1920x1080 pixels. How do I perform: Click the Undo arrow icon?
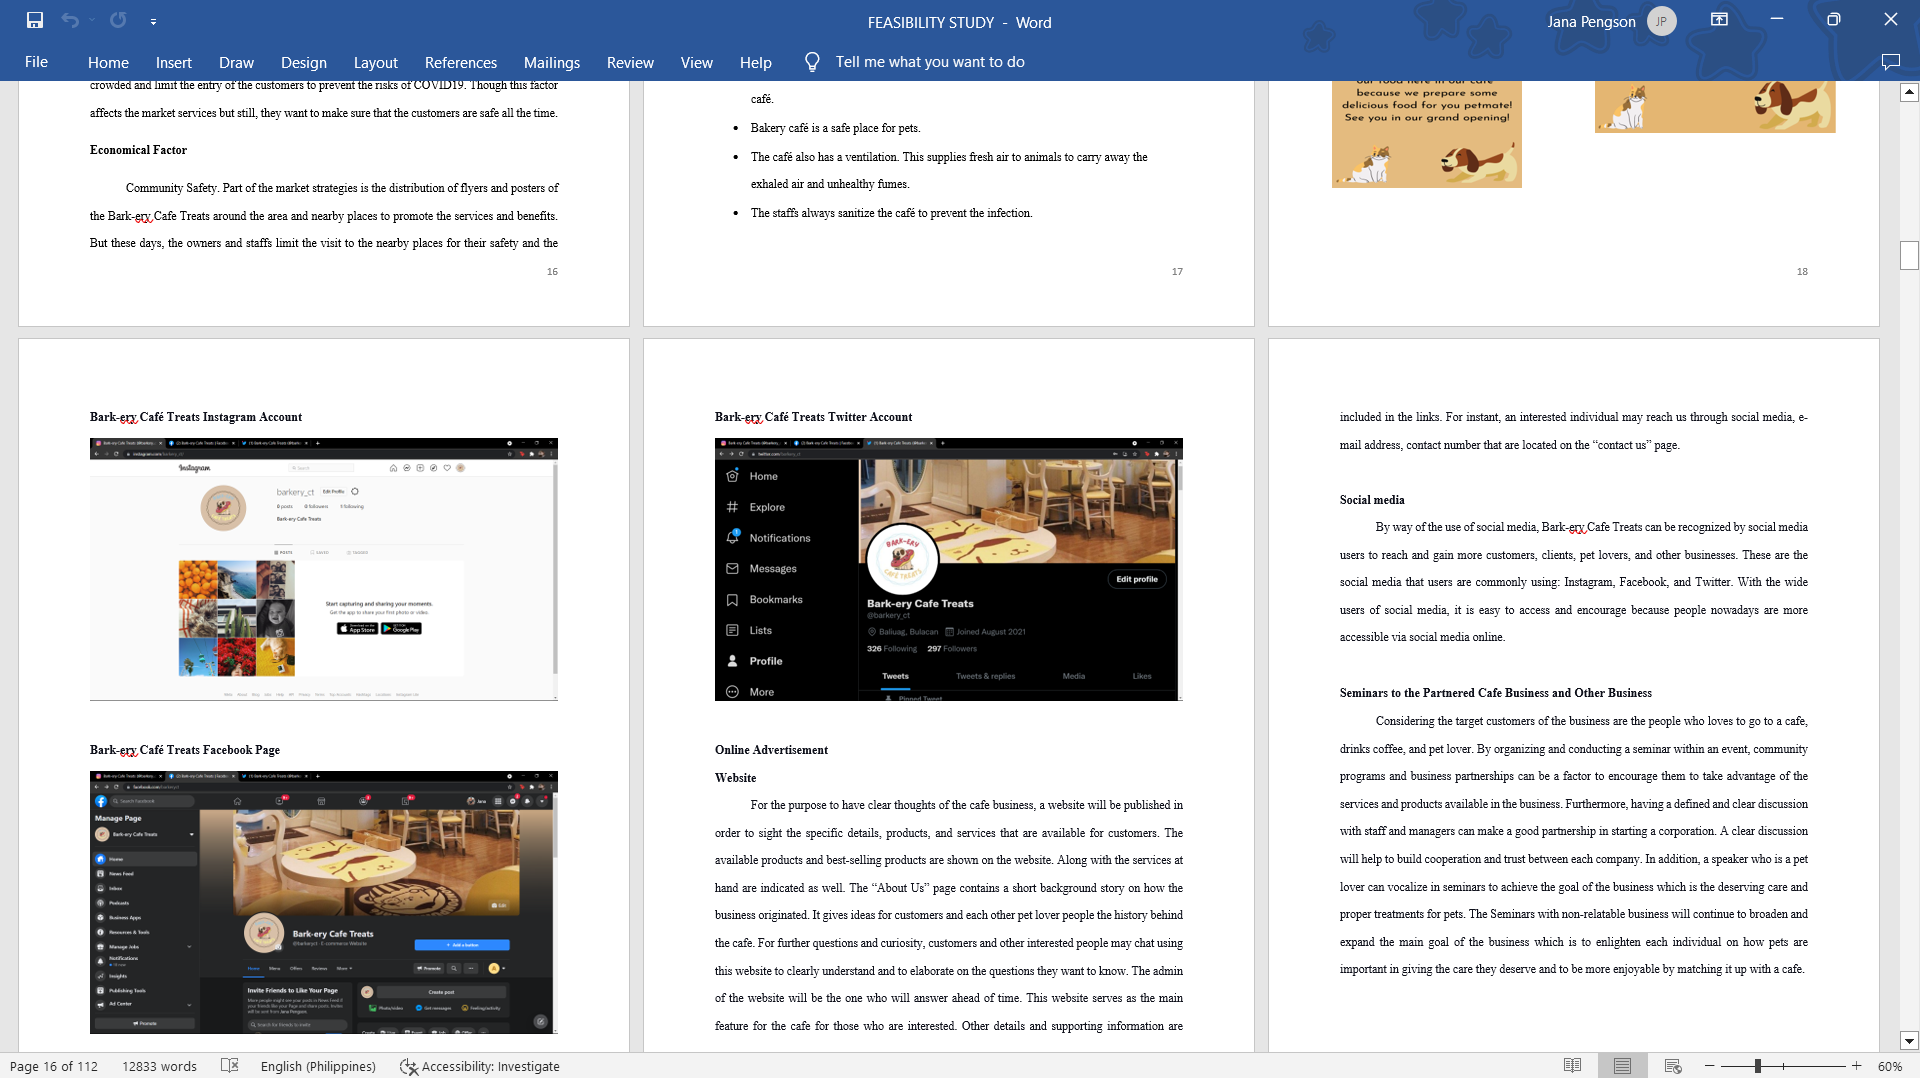[69, 20]
